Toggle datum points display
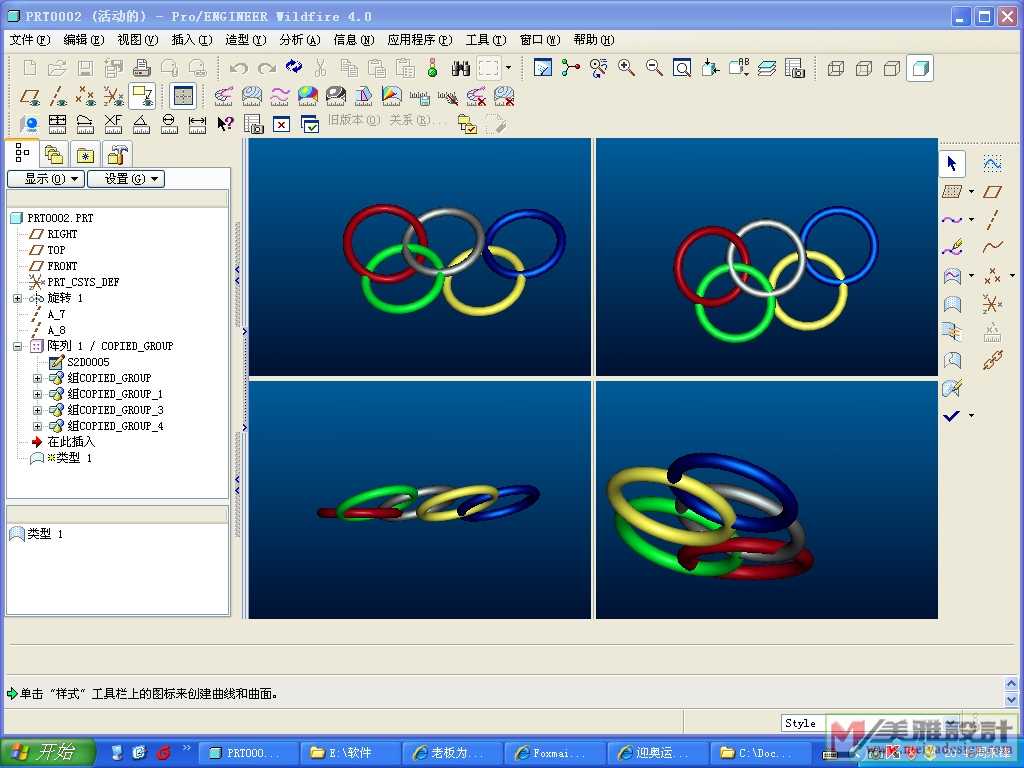This screenshot has width=1024, height=768. point(86,96)
